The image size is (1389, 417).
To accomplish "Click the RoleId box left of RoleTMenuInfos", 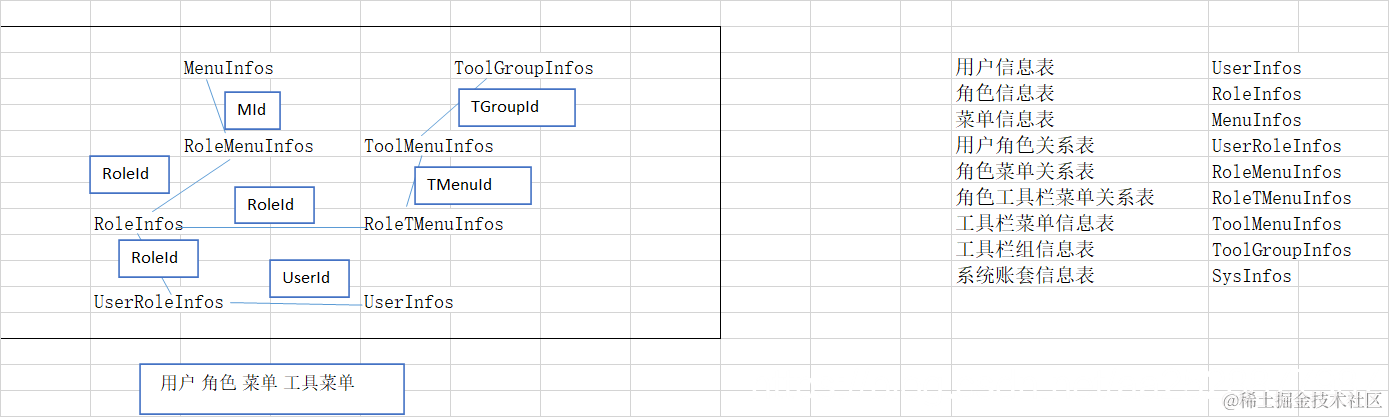I will [x=274, y=205].
